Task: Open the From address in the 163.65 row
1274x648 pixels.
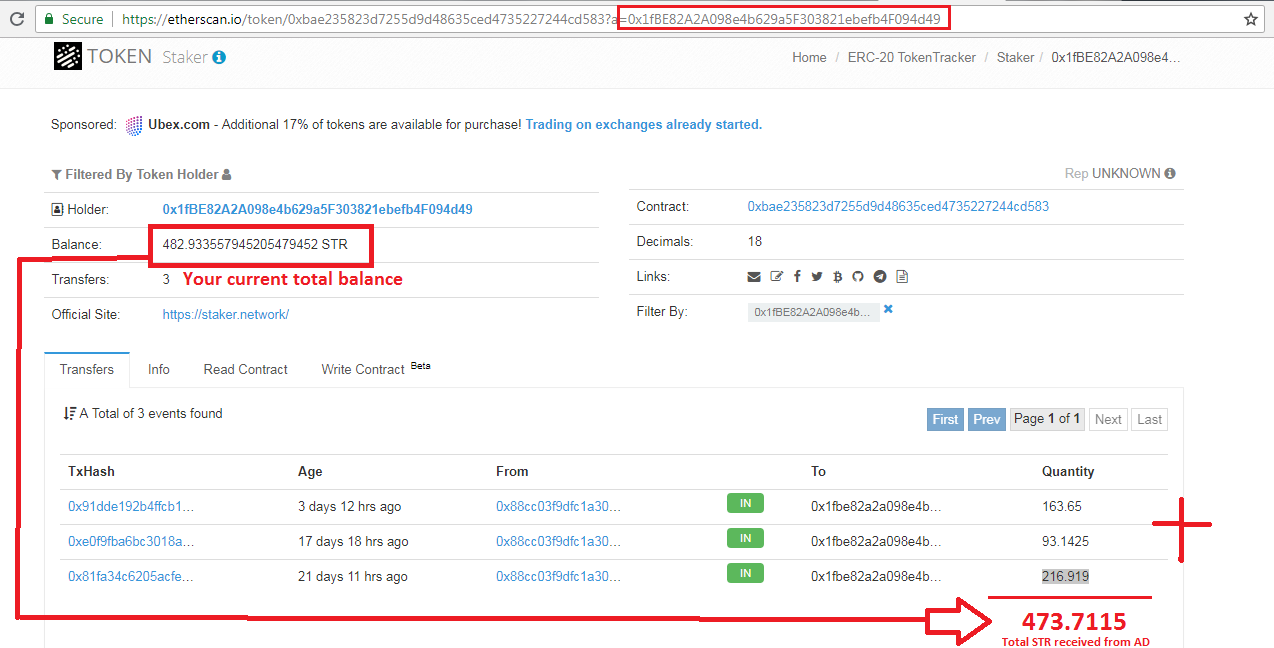Action: point(558,506)
